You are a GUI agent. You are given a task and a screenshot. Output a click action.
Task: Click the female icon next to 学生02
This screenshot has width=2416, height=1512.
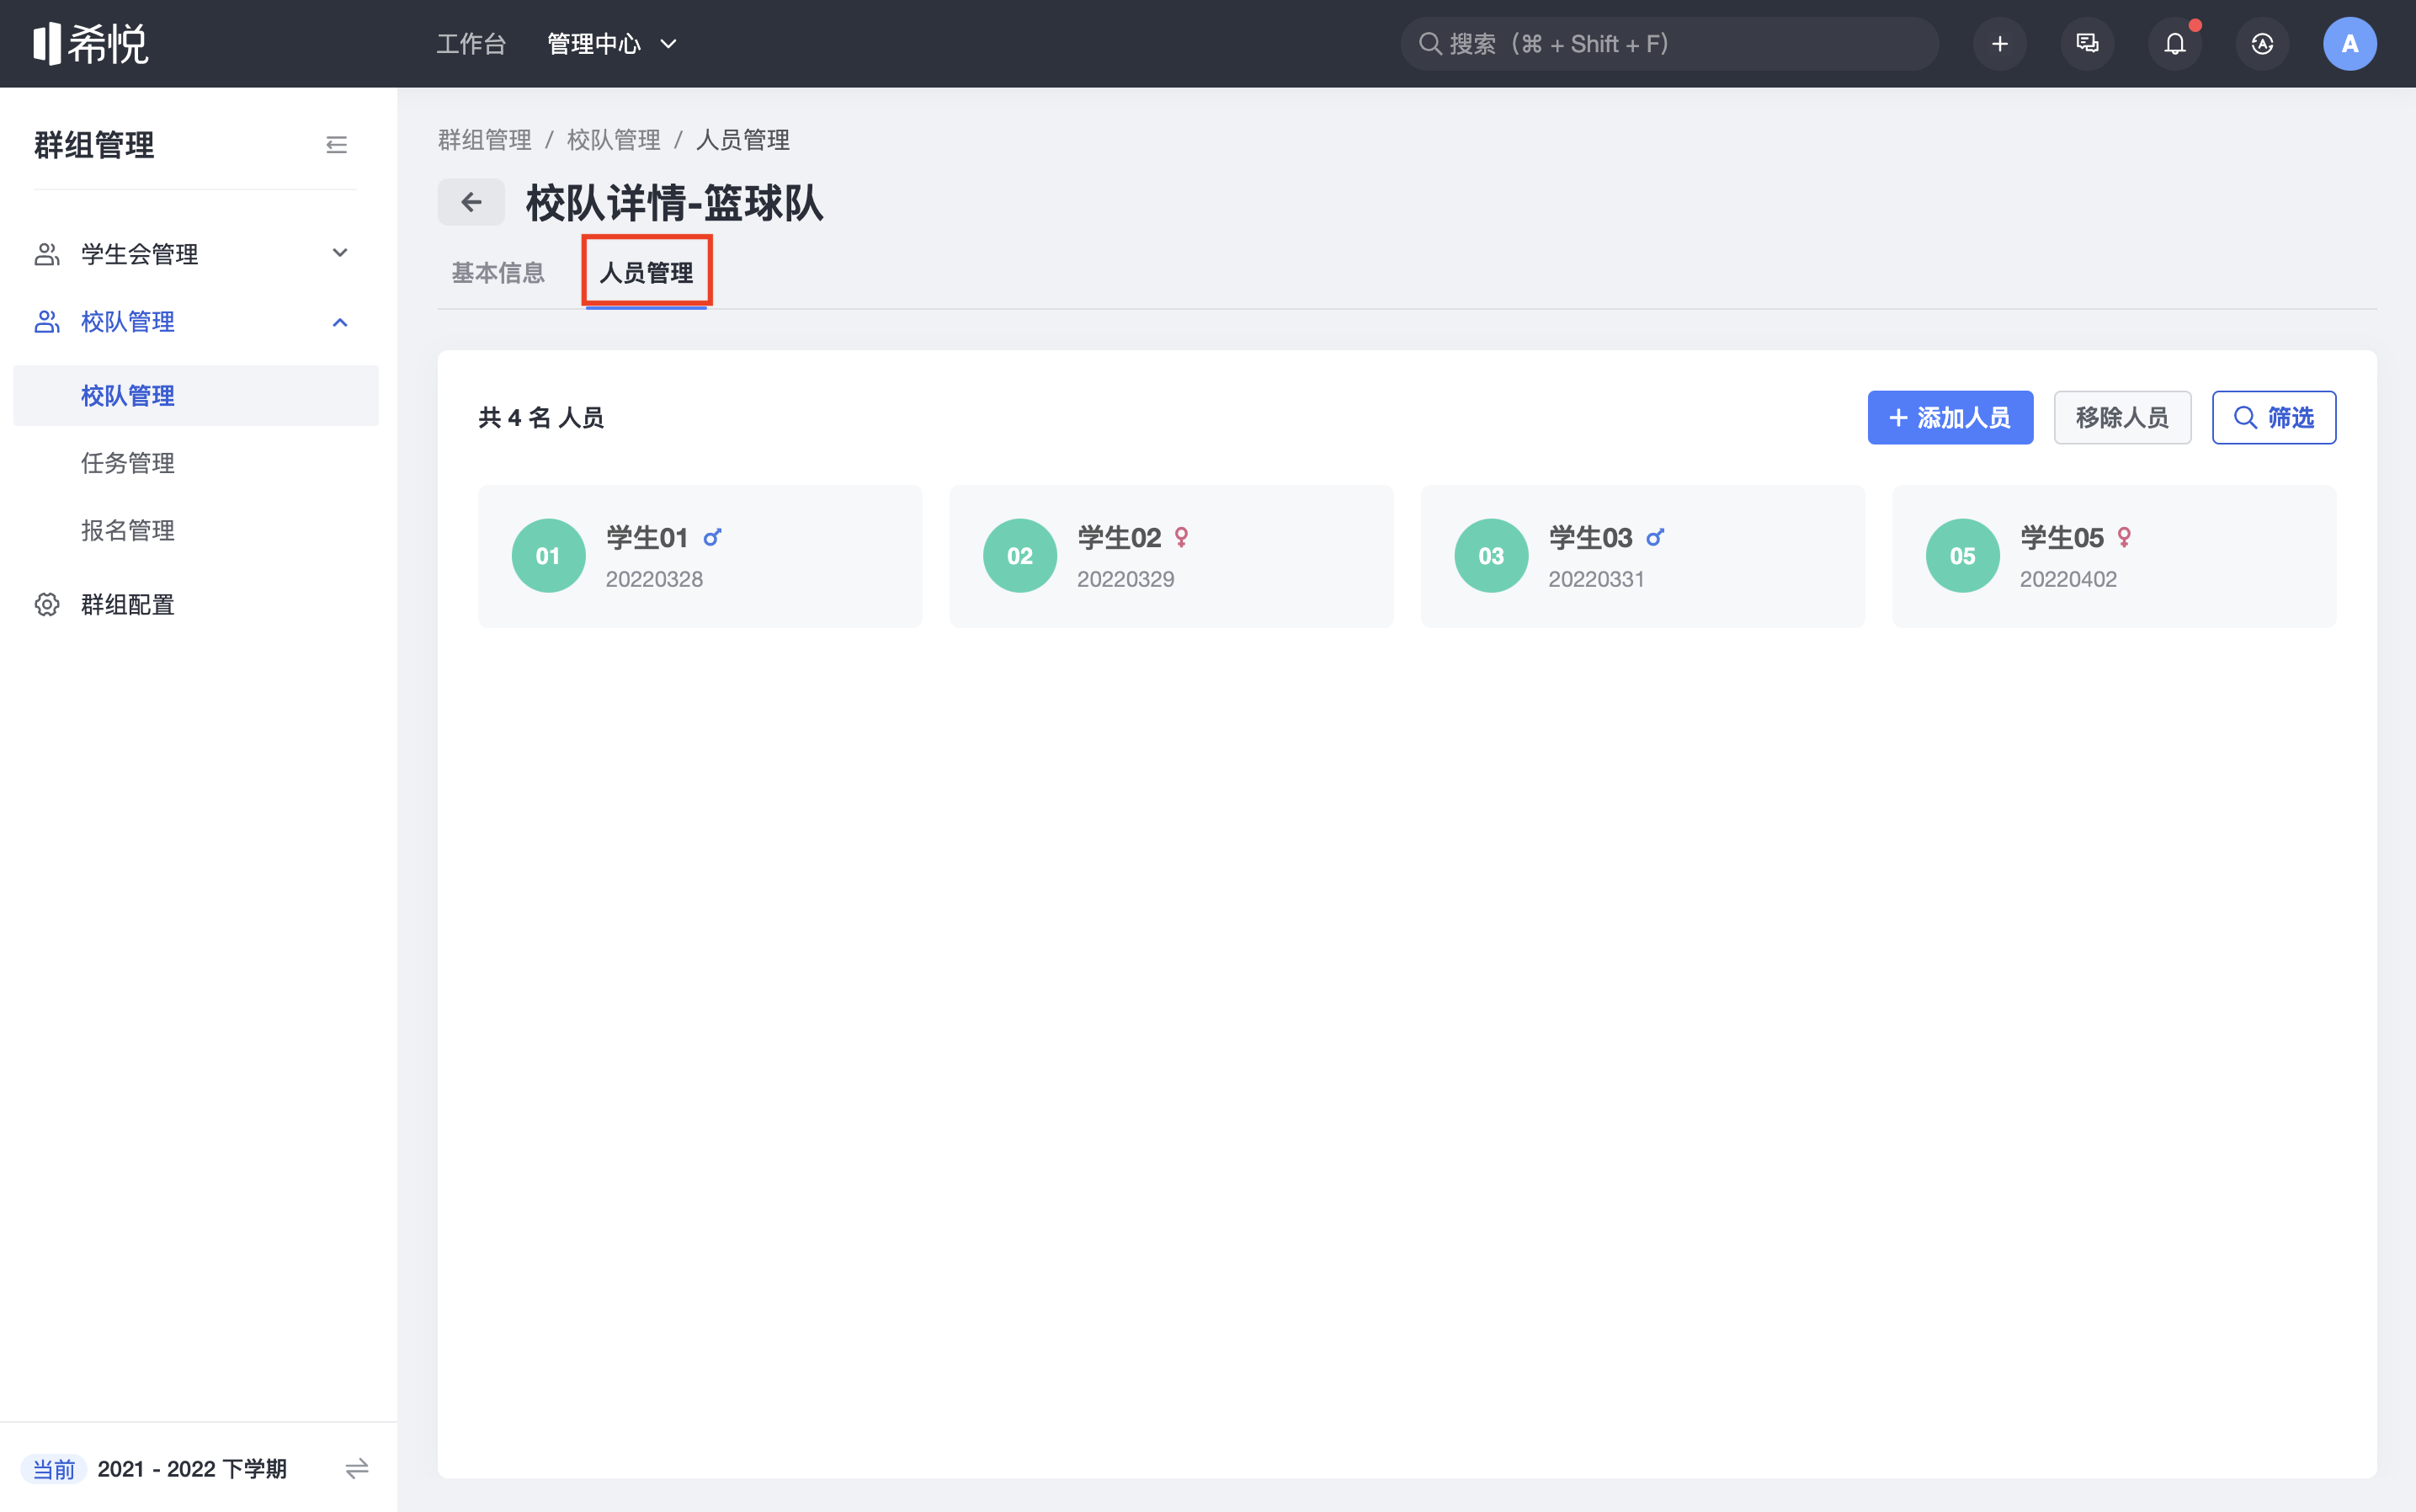click(1182, 538)
